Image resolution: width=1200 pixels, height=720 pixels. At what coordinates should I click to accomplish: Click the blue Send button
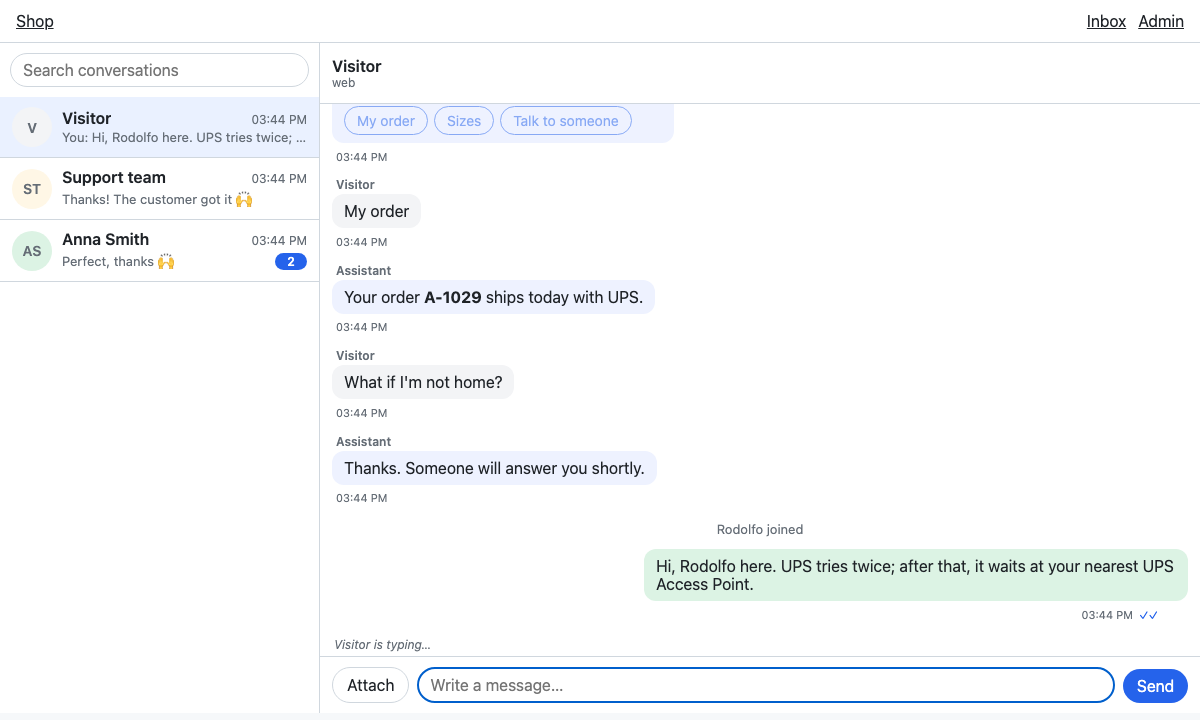tap(1155, 685)
